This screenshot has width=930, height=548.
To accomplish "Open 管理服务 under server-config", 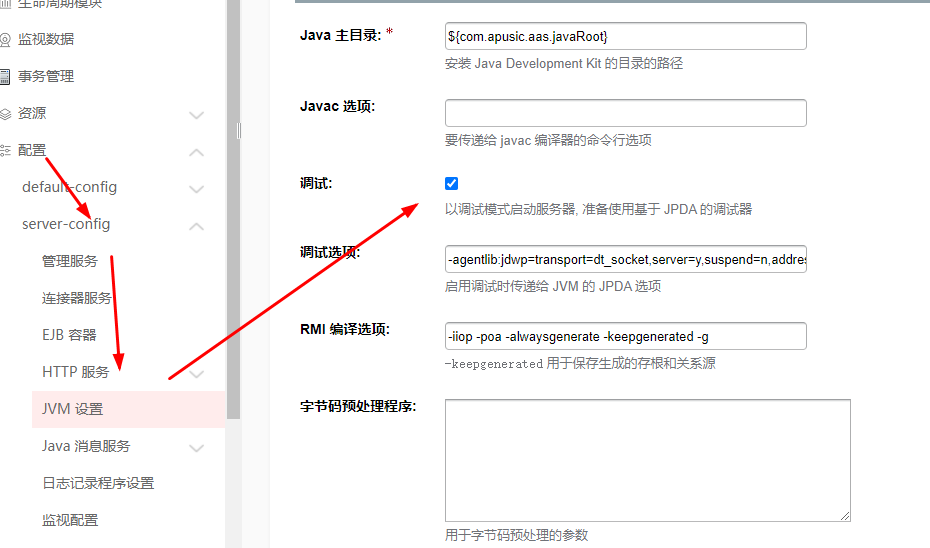I will click(x=69, y=261).
